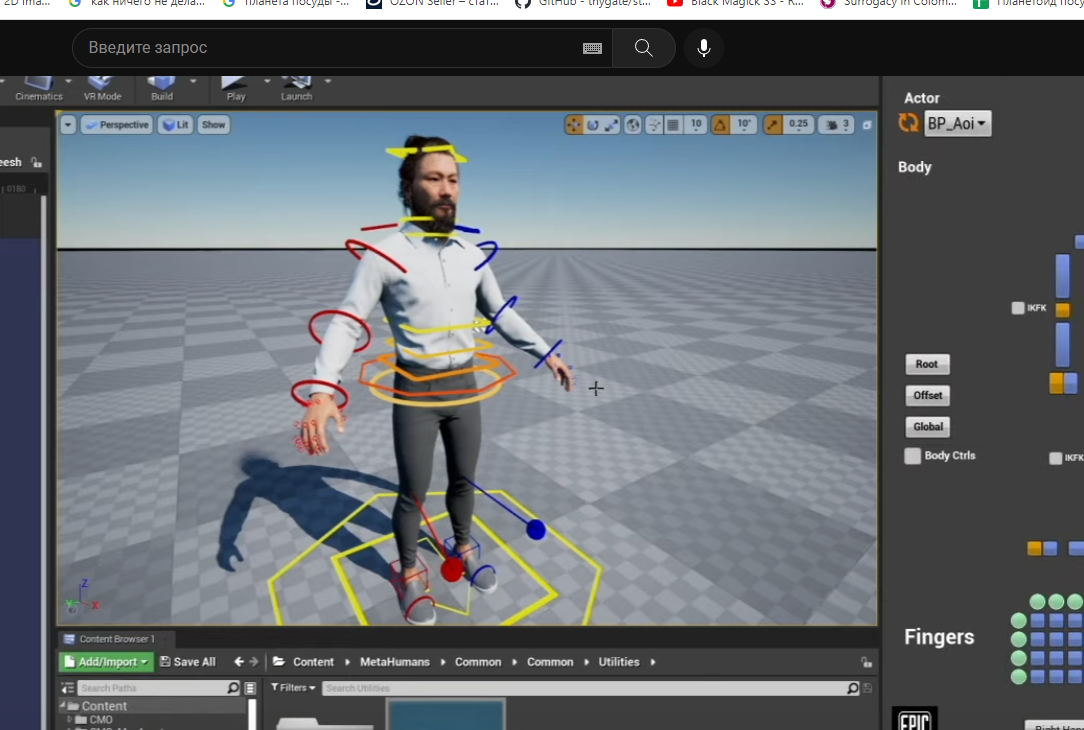Viewport: 1084px width, 730px height.
Task: Click the Build toolbar icon
Action: point(161,85)
